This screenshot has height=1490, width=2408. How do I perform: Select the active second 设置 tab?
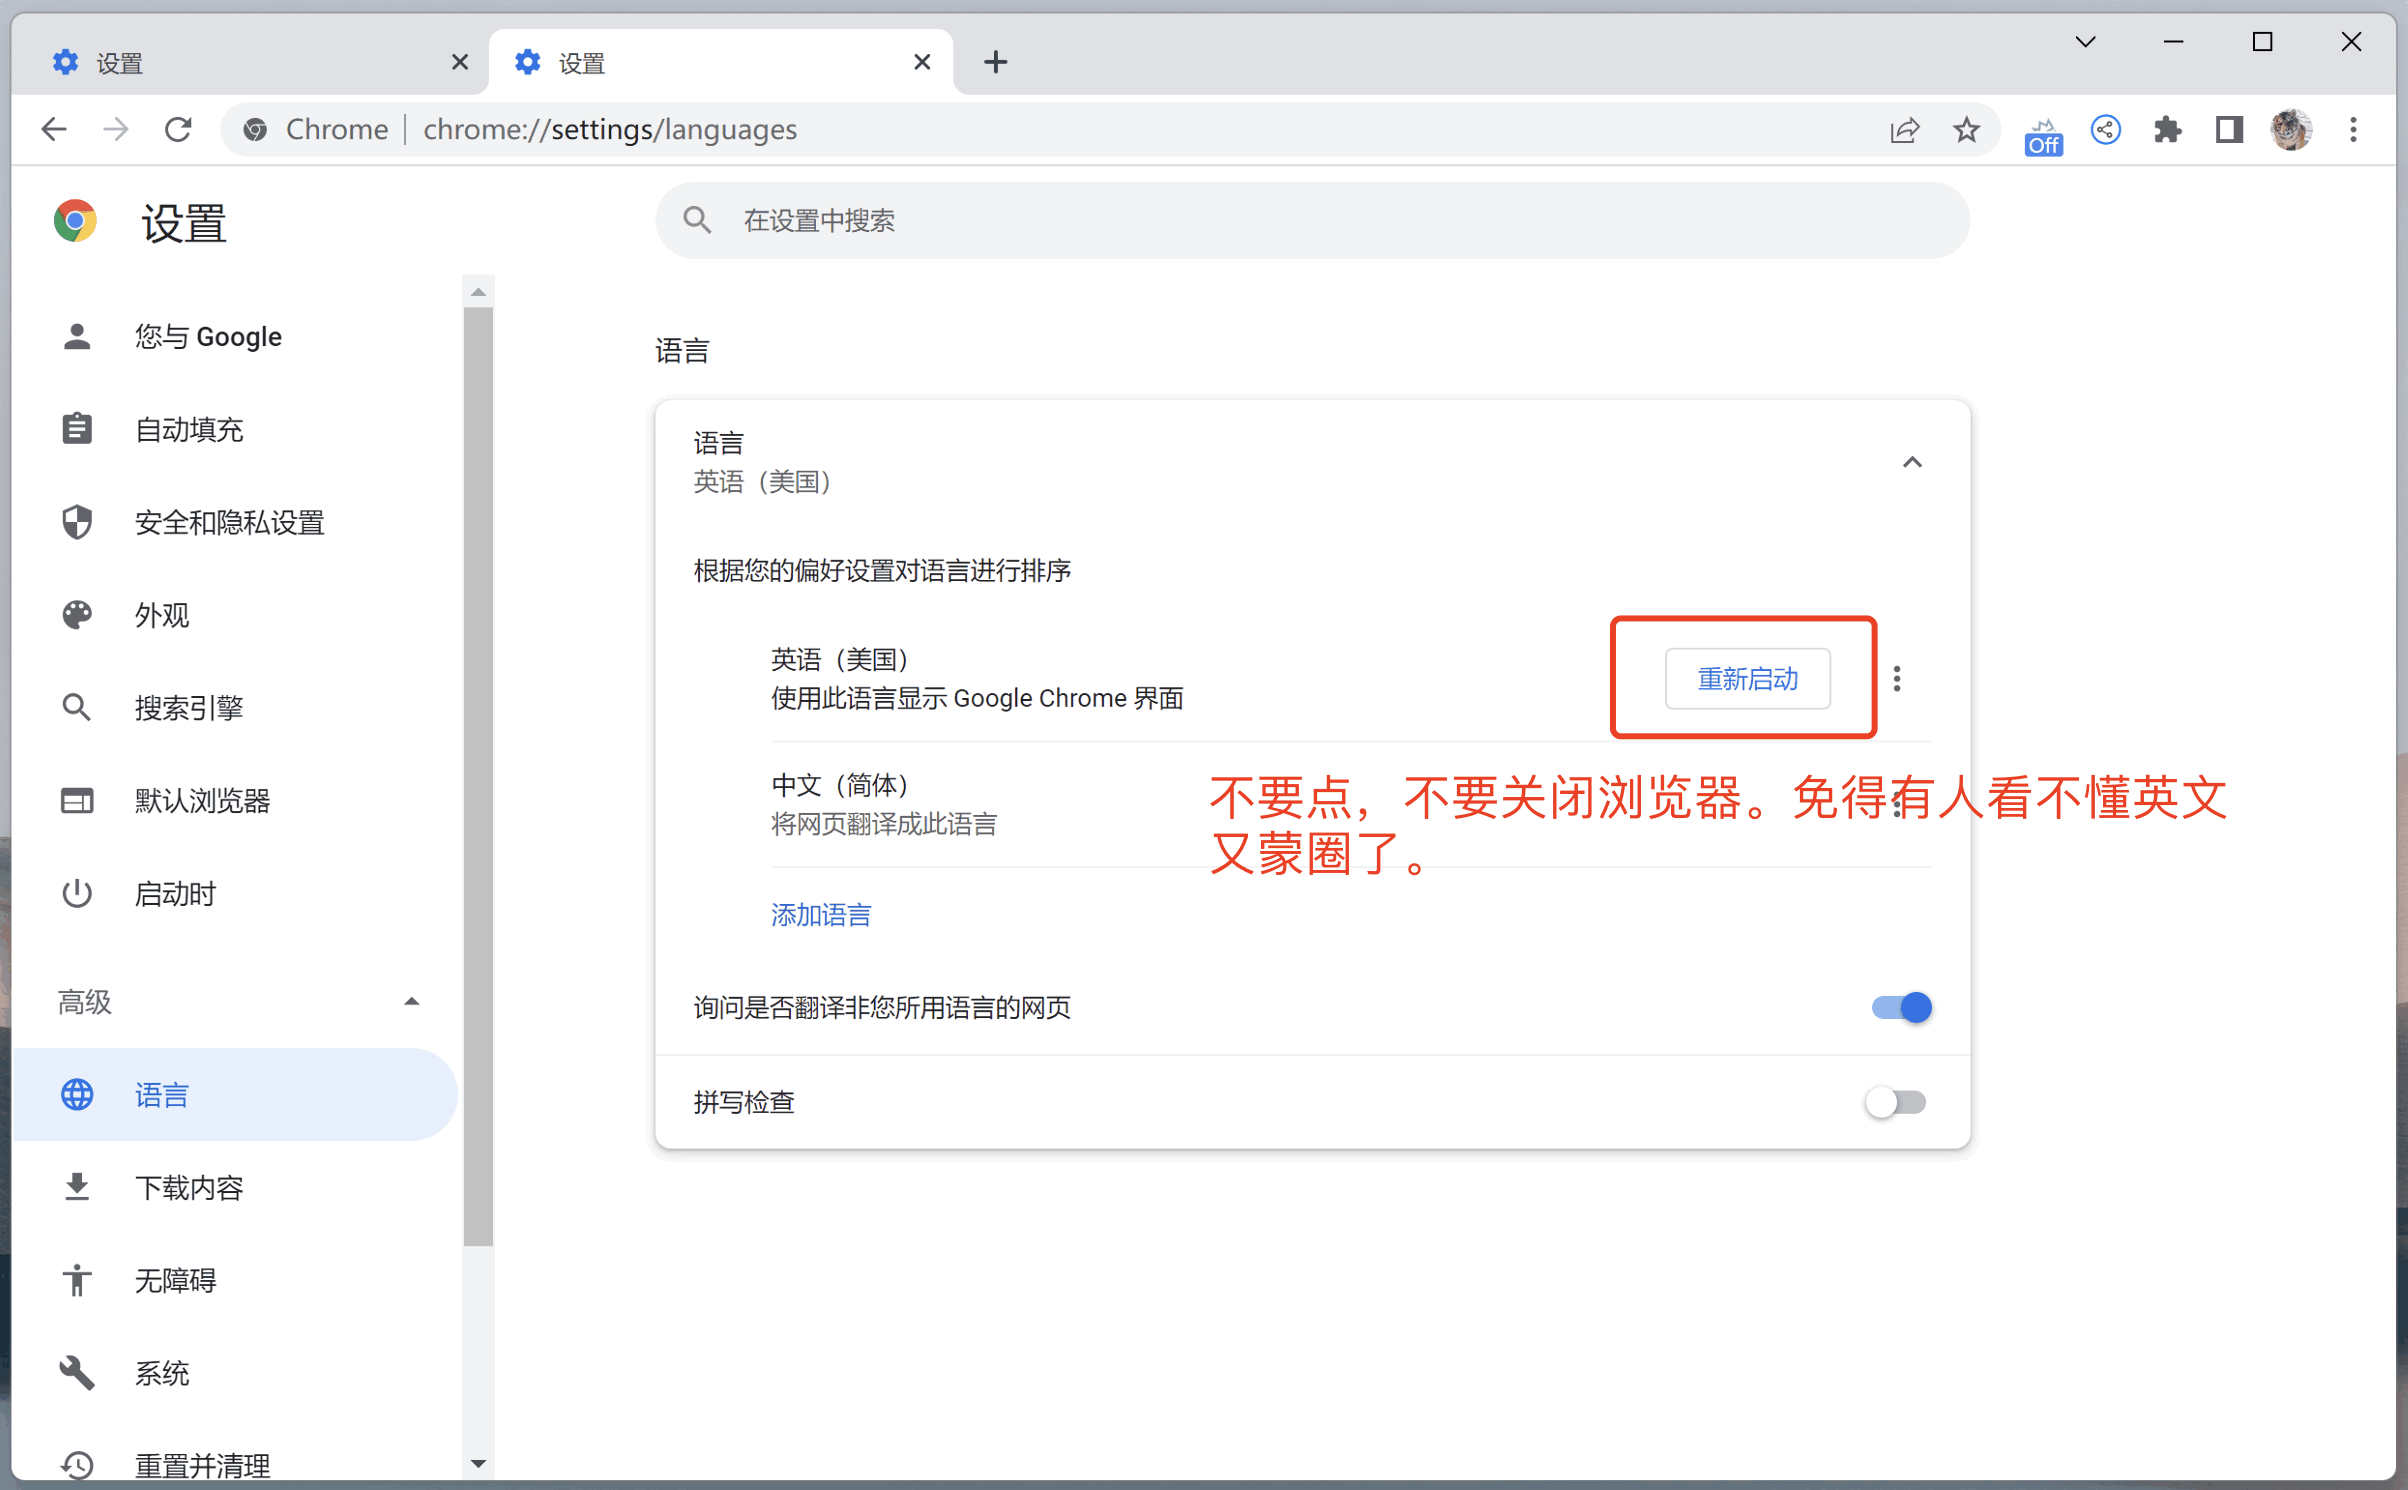[720, 62]
